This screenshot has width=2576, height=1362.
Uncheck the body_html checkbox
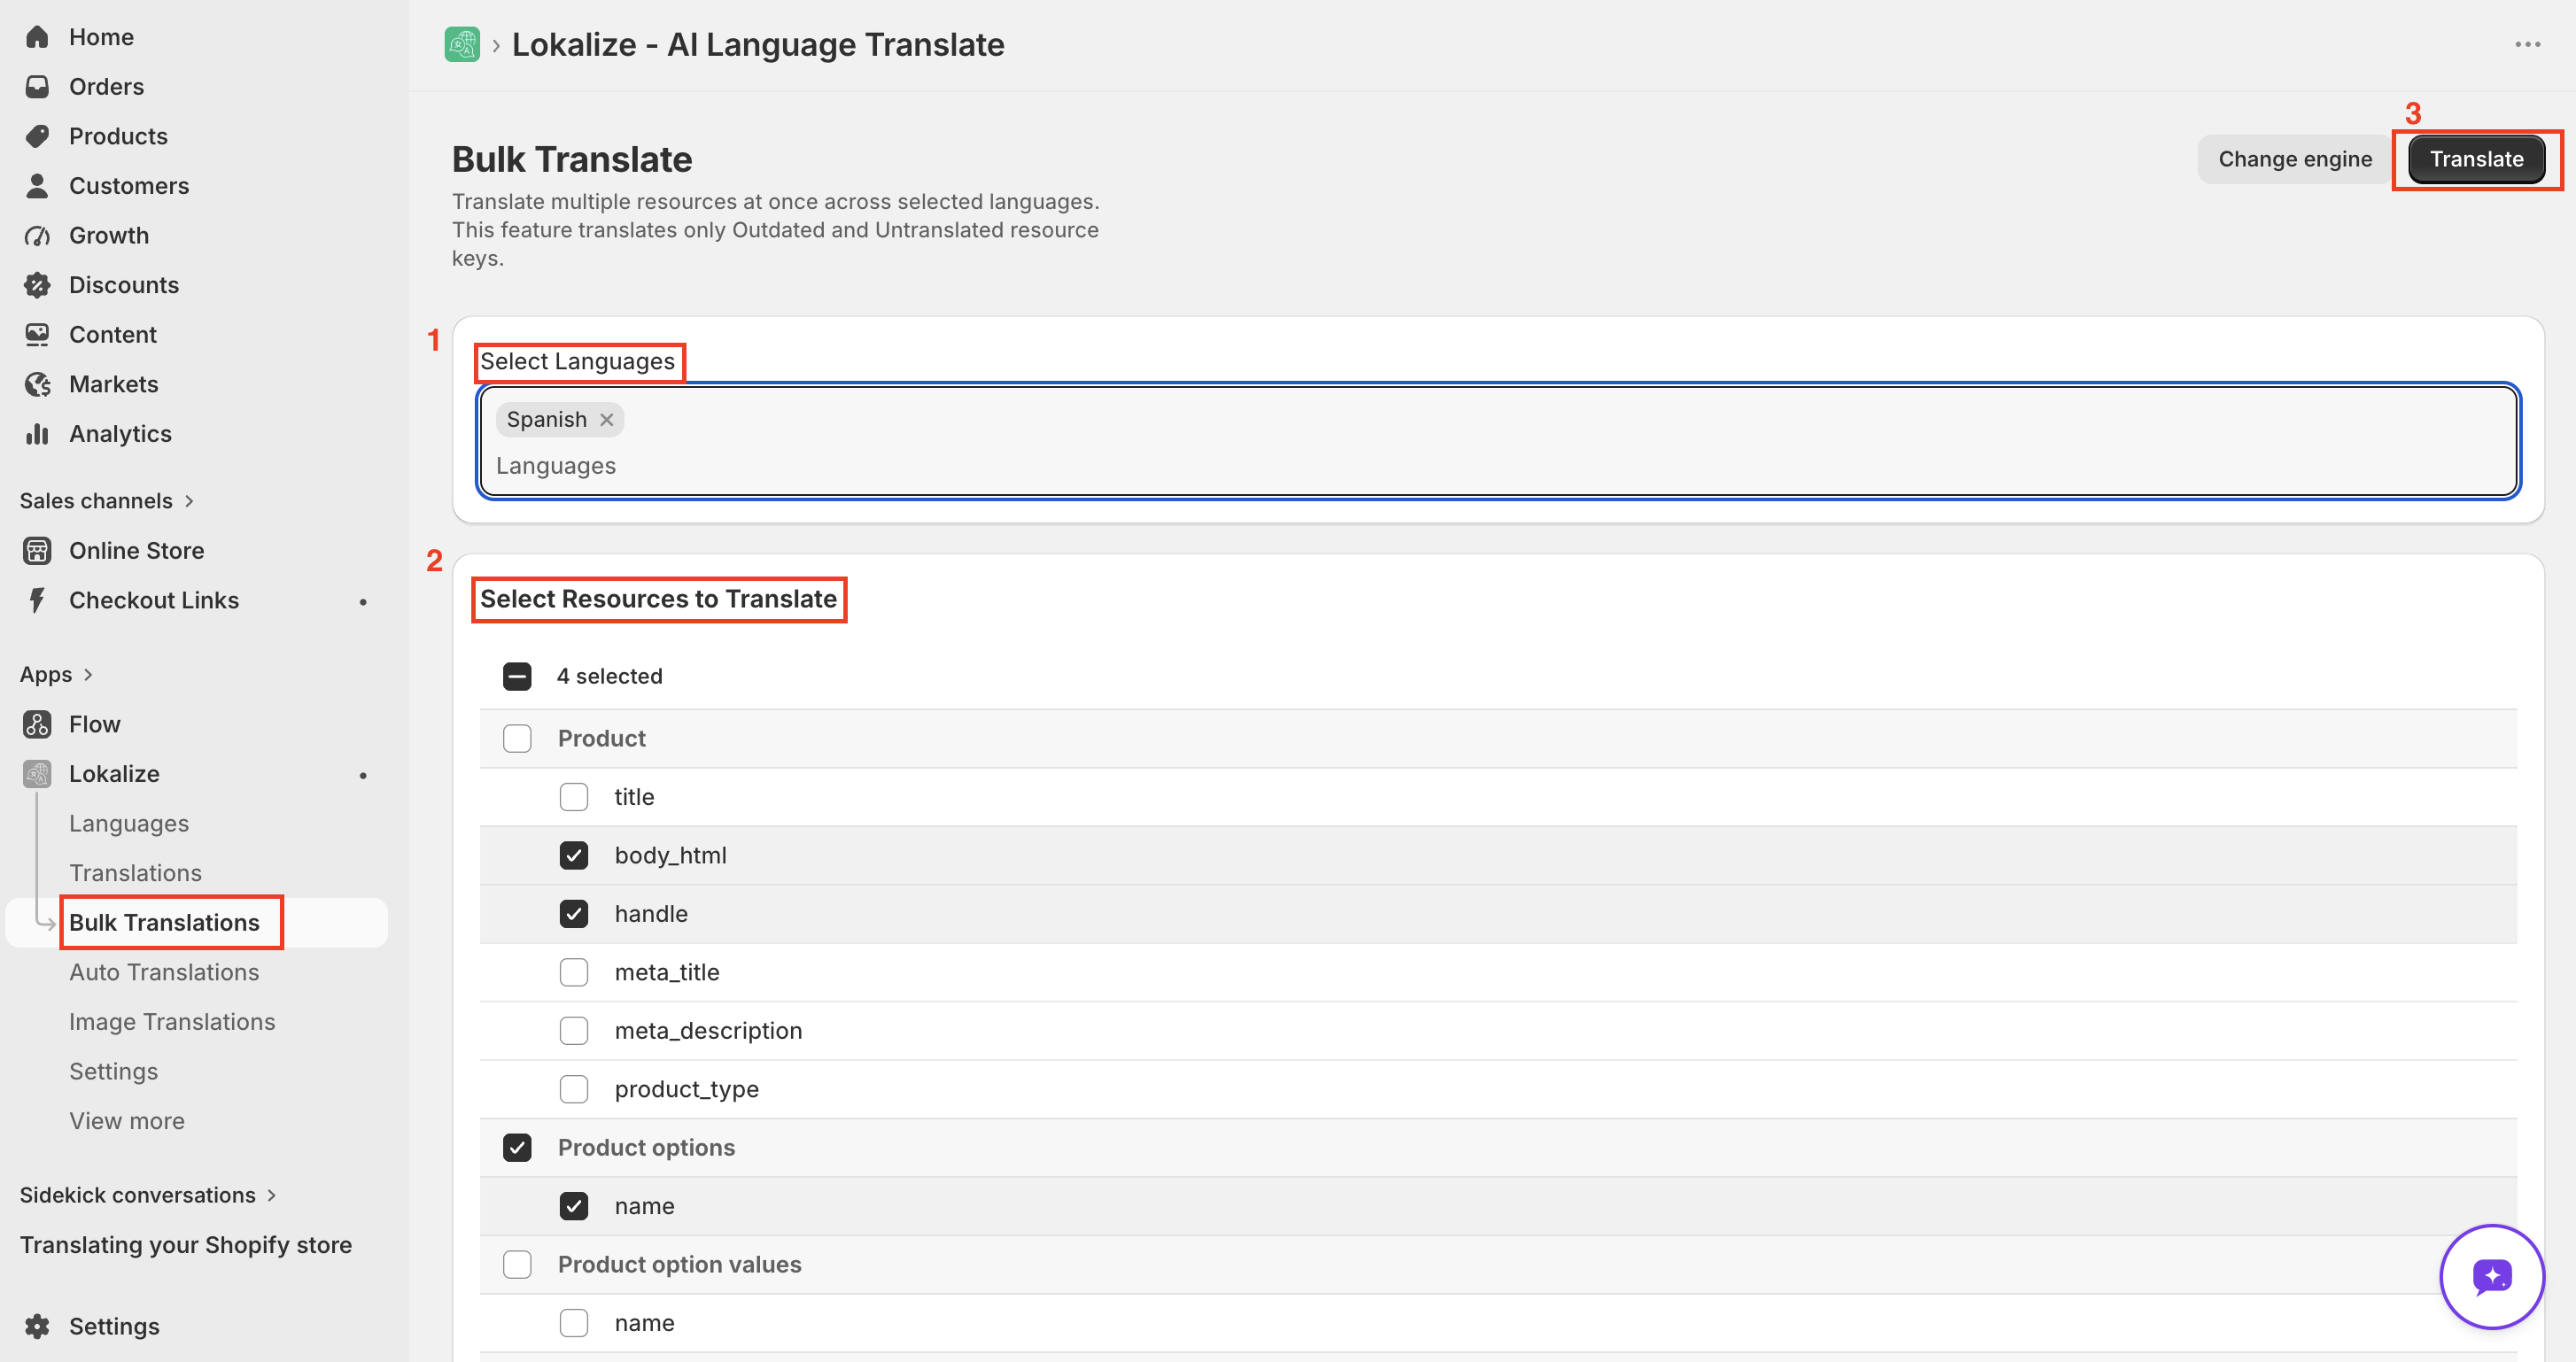(x=574, y=856)
